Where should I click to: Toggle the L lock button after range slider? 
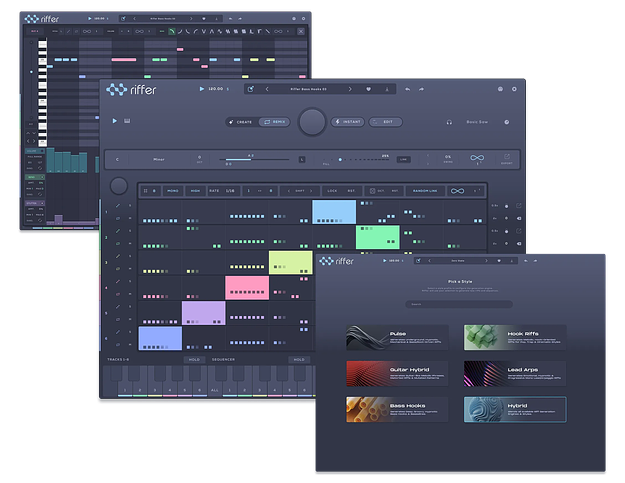coord(302,159)
